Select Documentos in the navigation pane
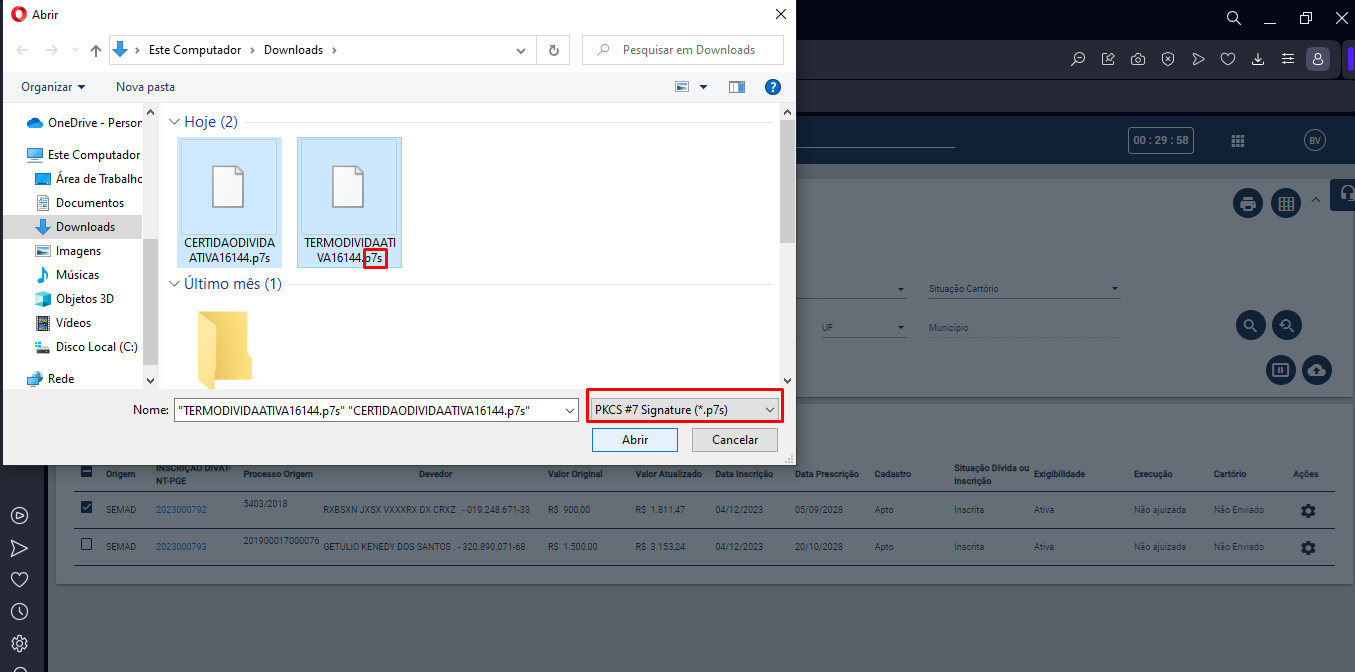 (x=89, y=203)
